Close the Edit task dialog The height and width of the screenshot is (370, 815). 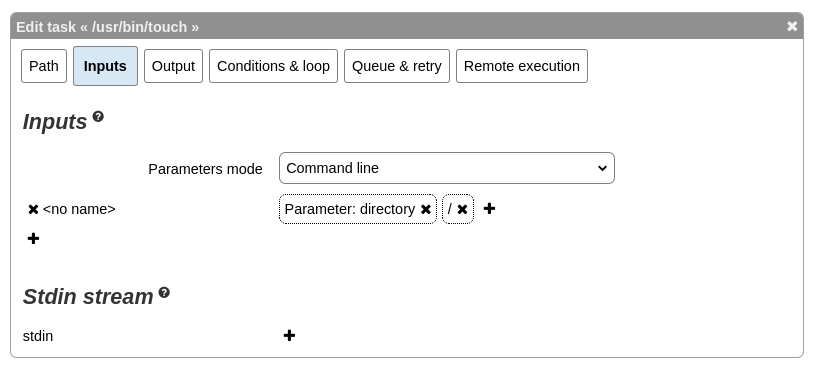(x=792, y=26)
